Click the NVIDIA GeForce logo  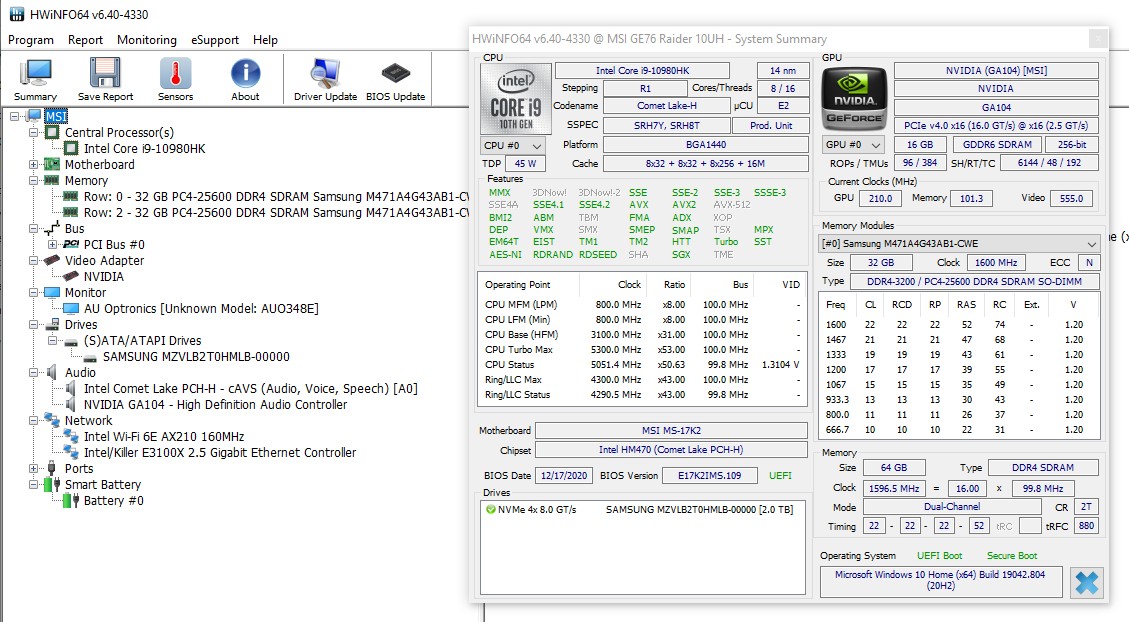click(x=853, y=99)
